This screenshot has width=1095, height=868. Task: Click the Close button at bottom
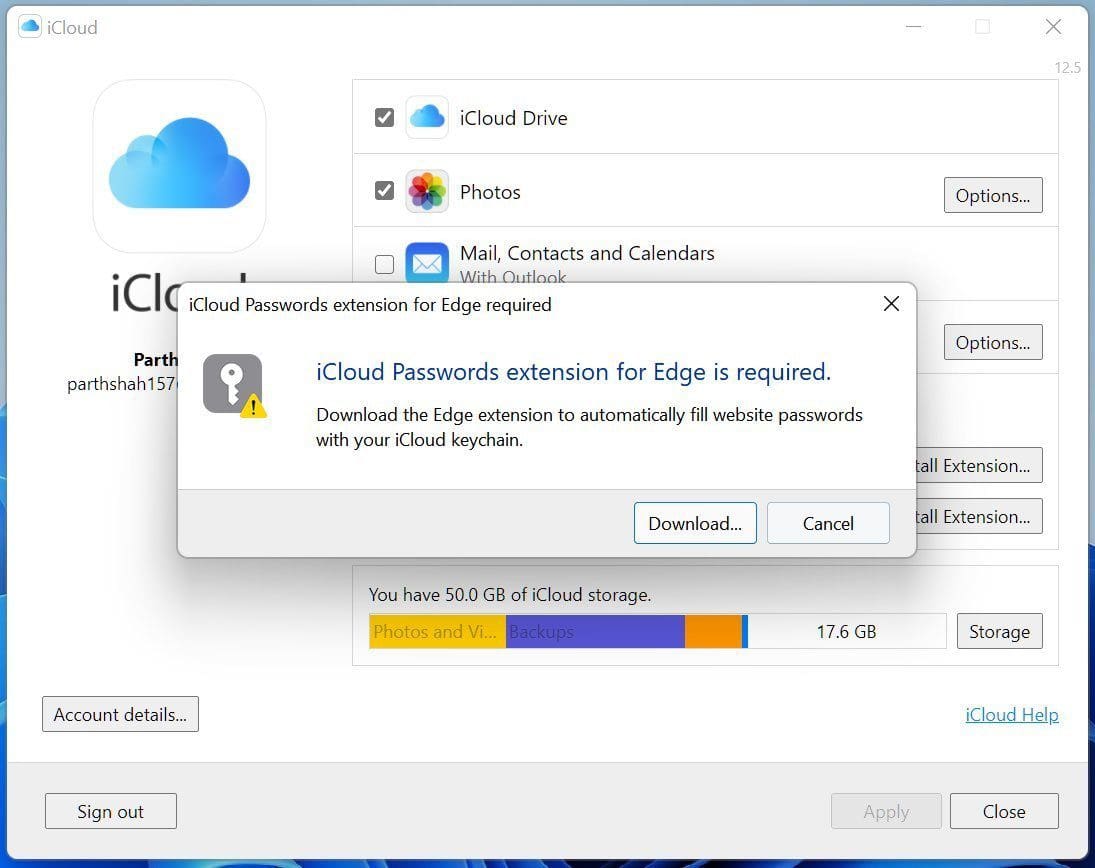[x=1004, y=811]
